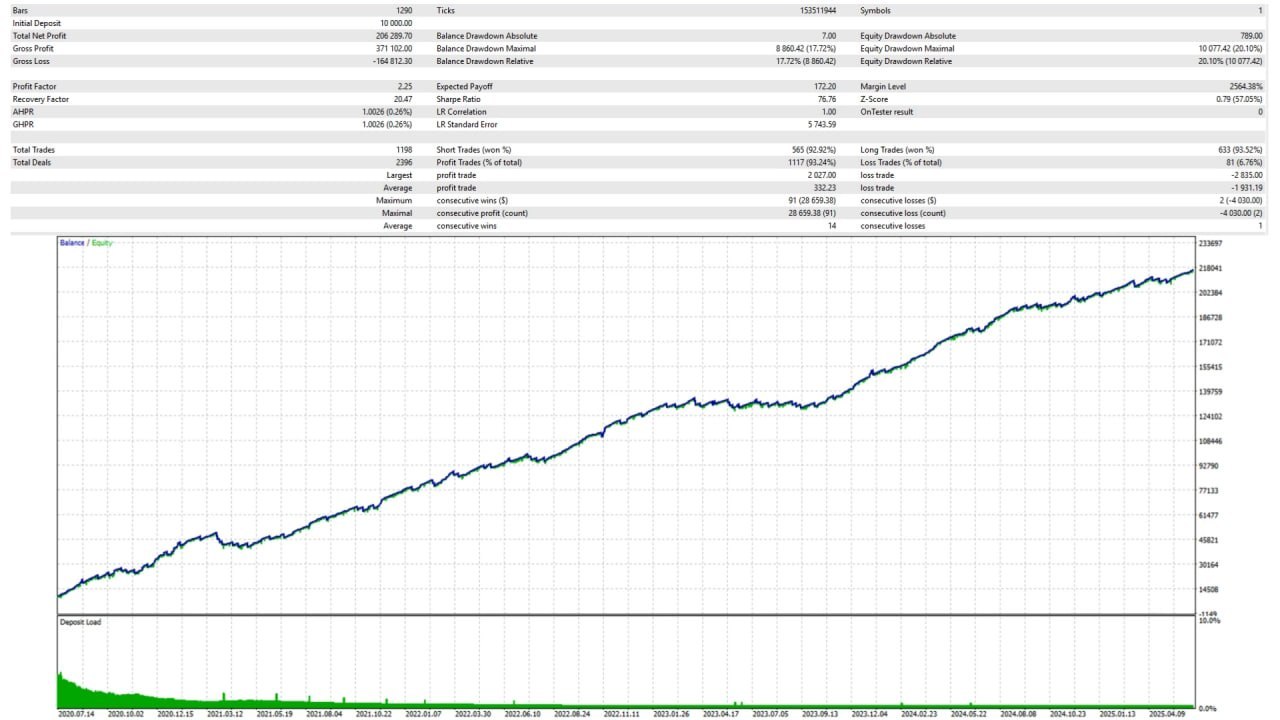Click the "GHPR" label
Screen dimensions: 1280x720
pyautogui.click(x=22, y=125)
